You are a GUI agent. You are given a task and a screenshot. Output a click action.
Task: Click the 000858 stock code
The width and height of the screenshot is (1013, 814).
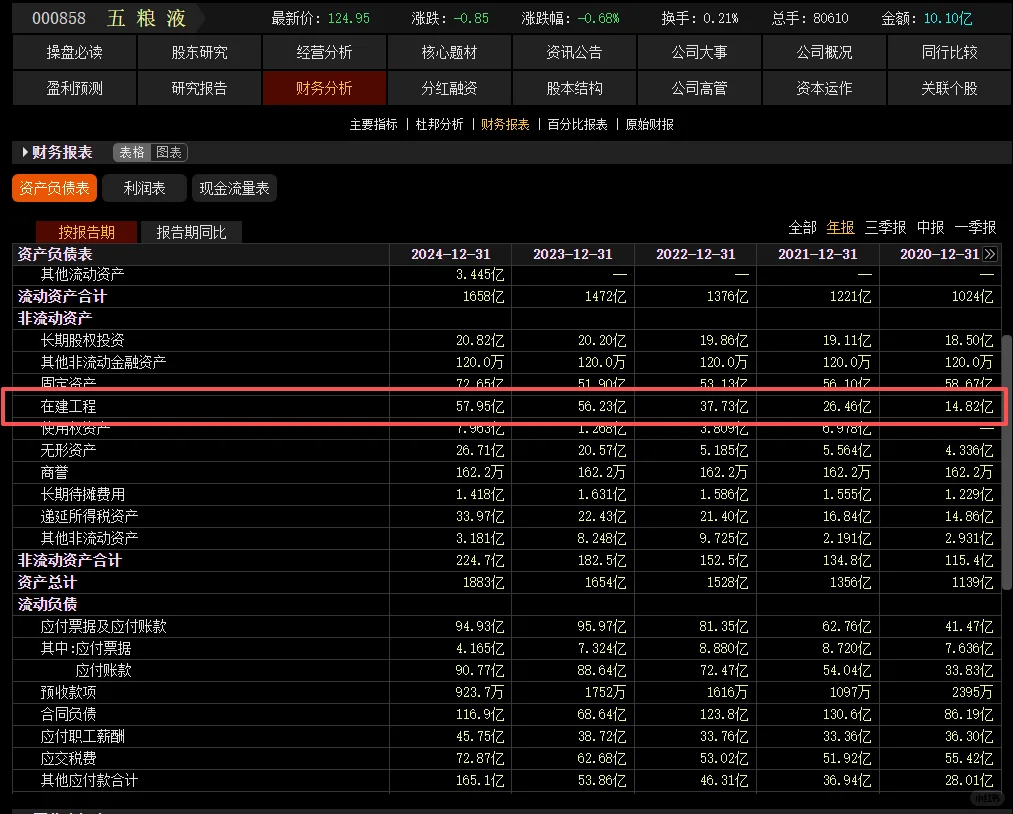(59, 18)
